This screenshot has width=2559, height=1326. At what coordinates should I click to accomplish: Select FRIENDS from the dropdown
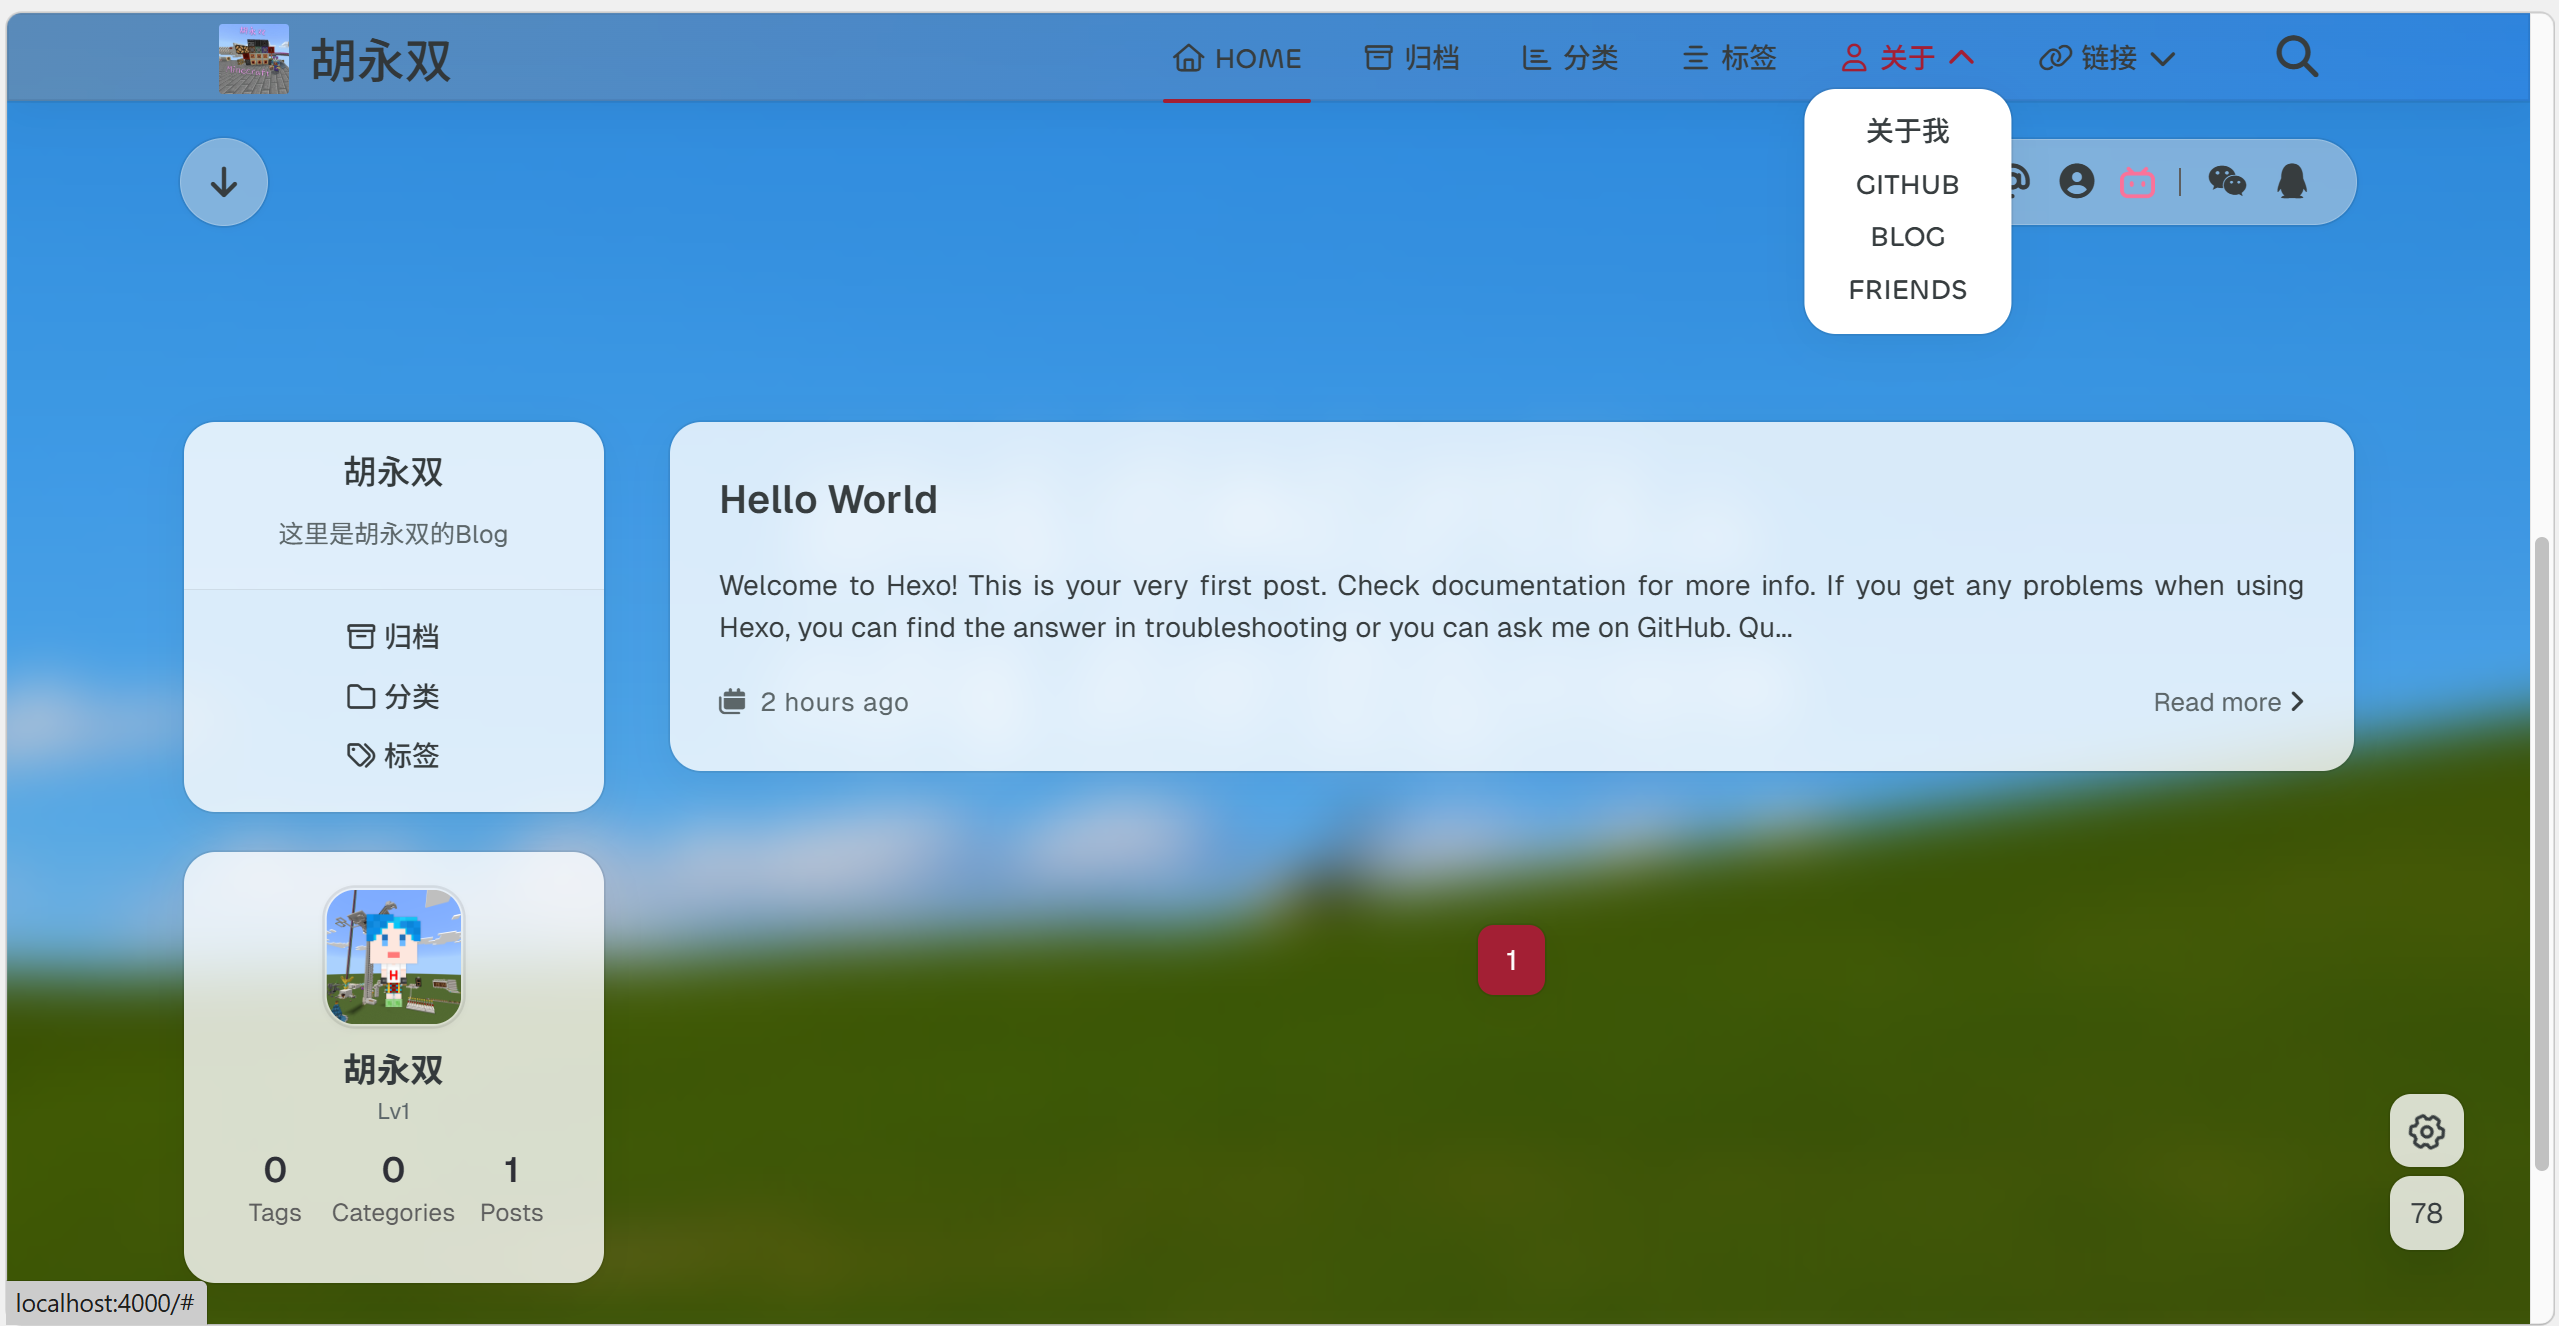click(1907, 290)
